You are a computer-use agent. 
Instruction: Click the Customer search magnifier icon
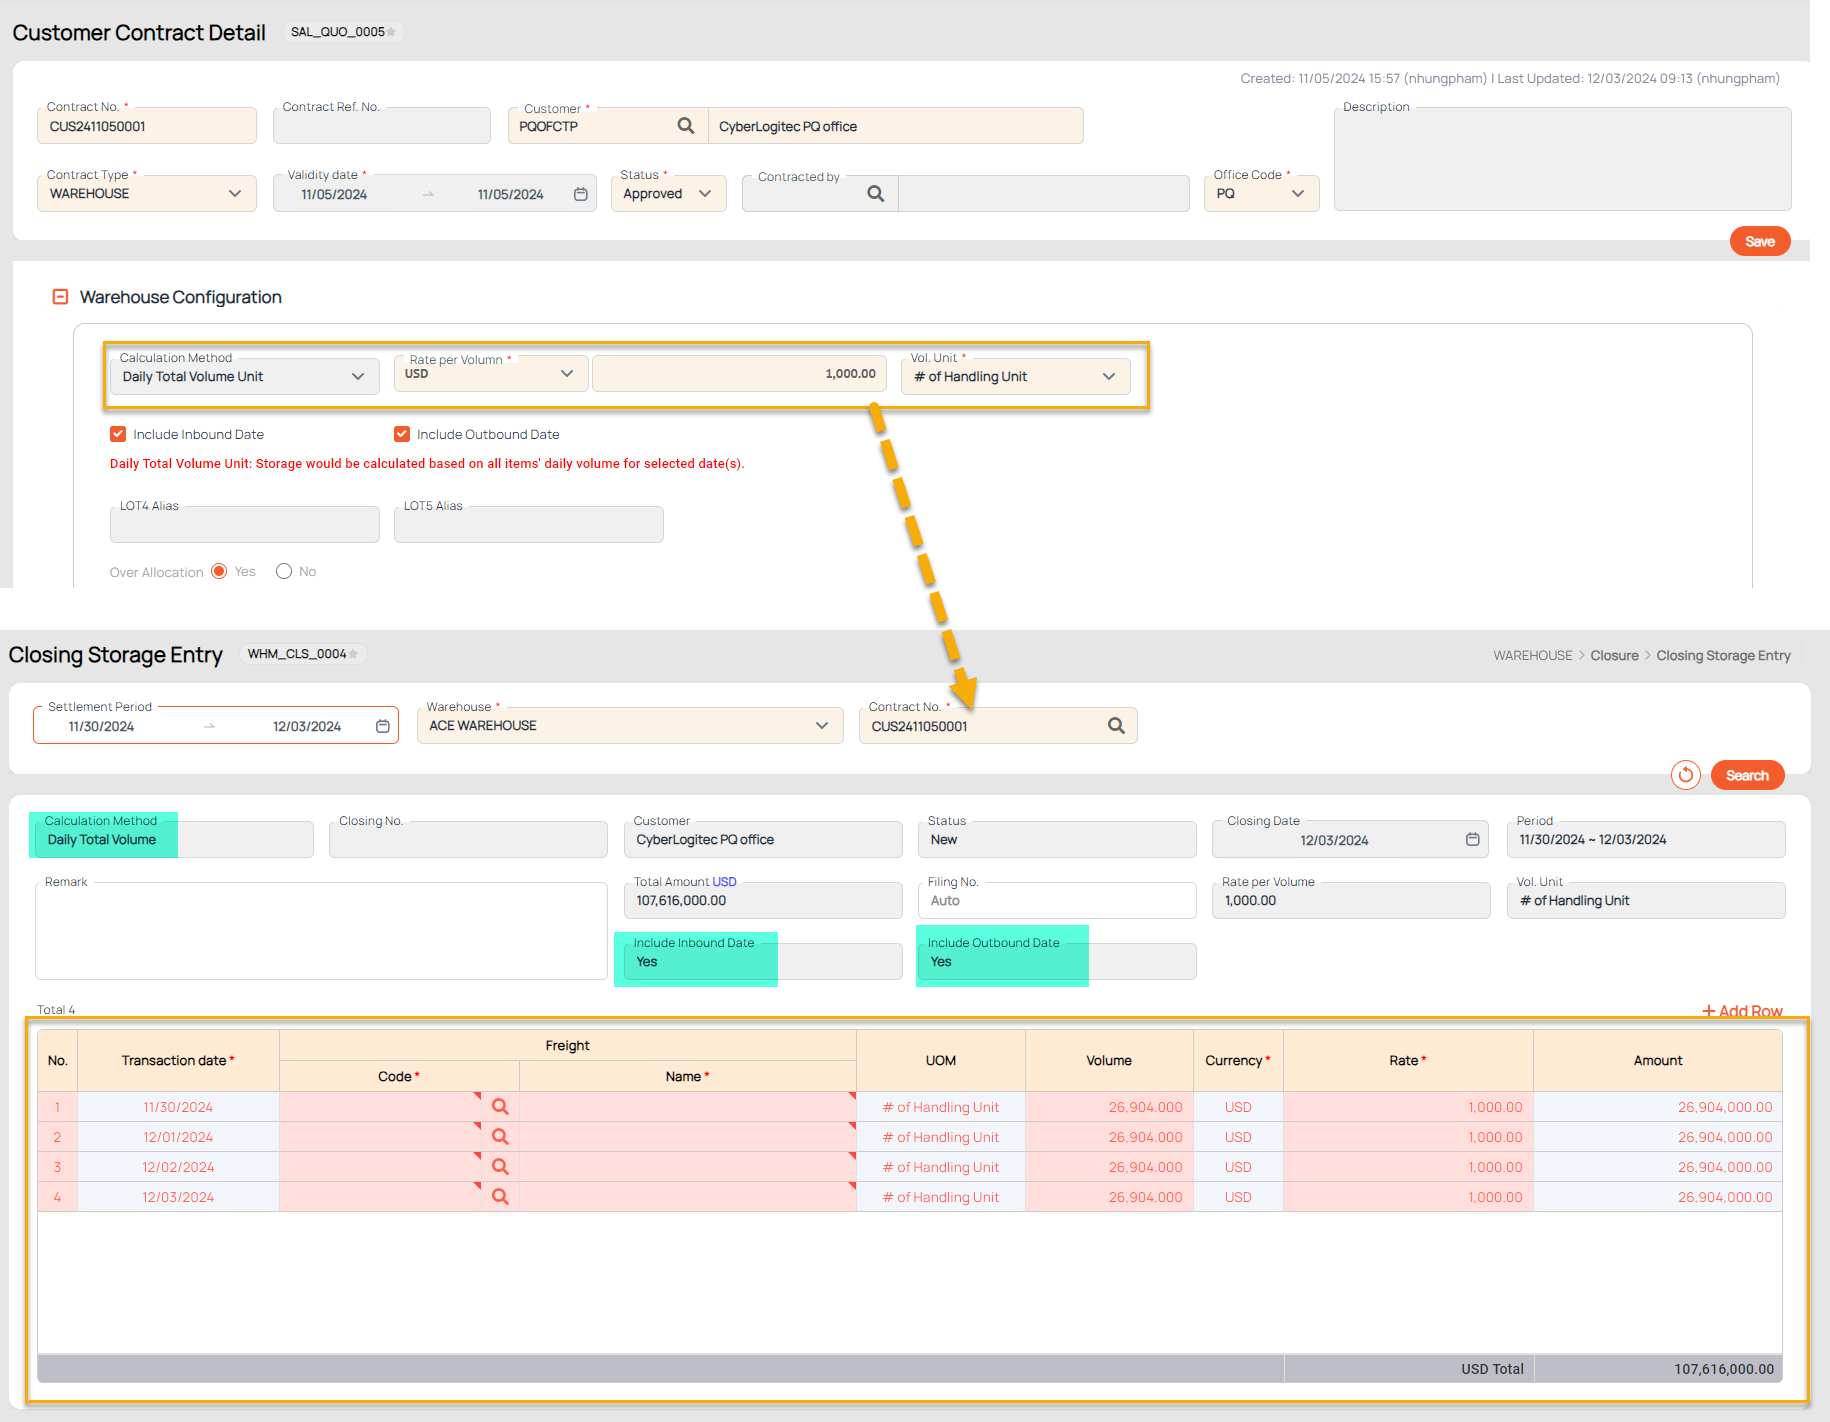[685, 126]
